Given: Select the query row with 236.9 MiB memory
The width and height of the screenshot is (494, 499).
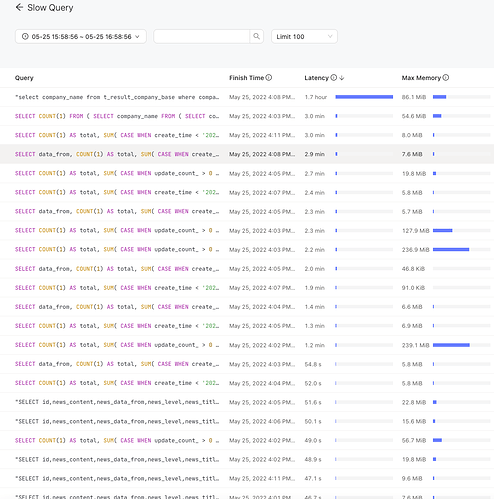Looking at the screenshot, I should tap(247, 249).
